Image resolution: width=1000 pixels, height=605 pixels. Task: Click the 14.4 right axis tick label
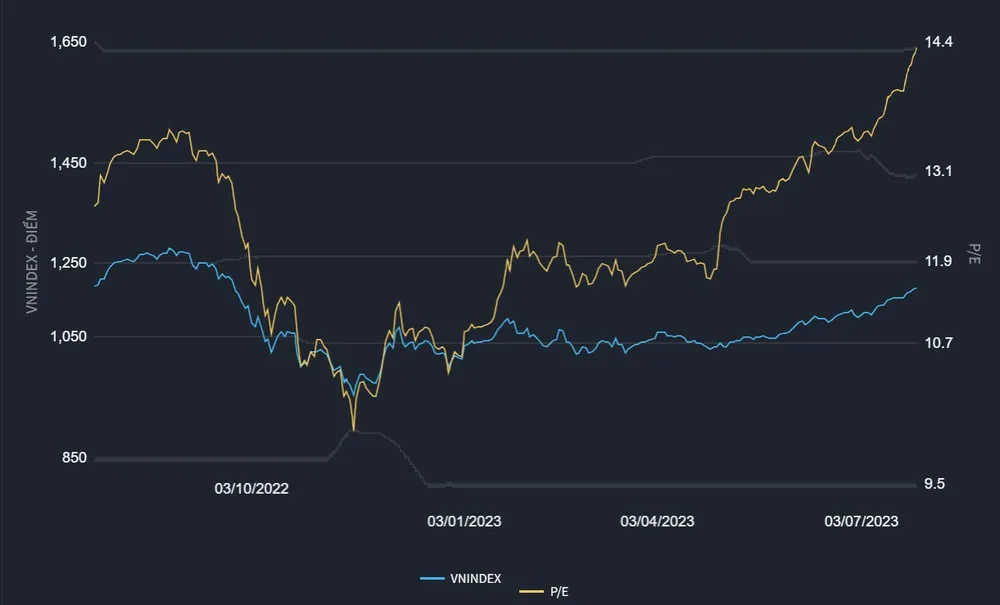[x=939, y=42]
